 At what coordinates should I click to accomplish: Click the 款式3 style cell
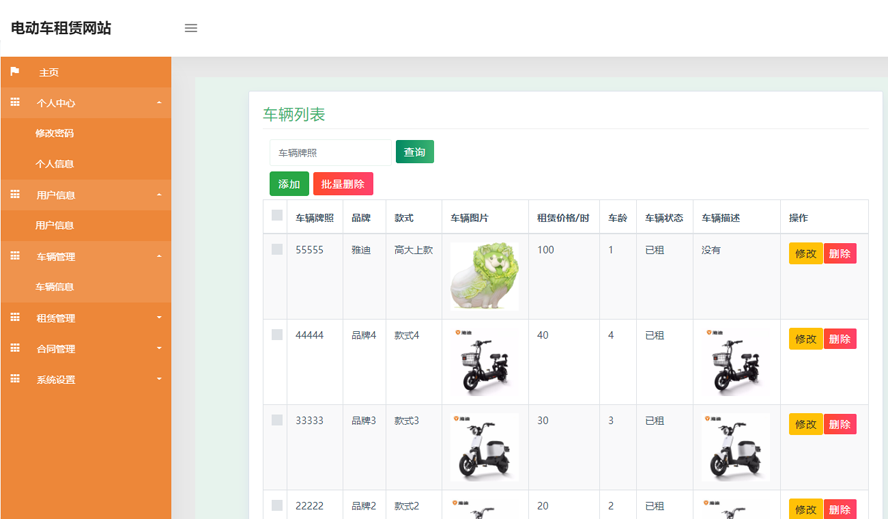point(407,420)
